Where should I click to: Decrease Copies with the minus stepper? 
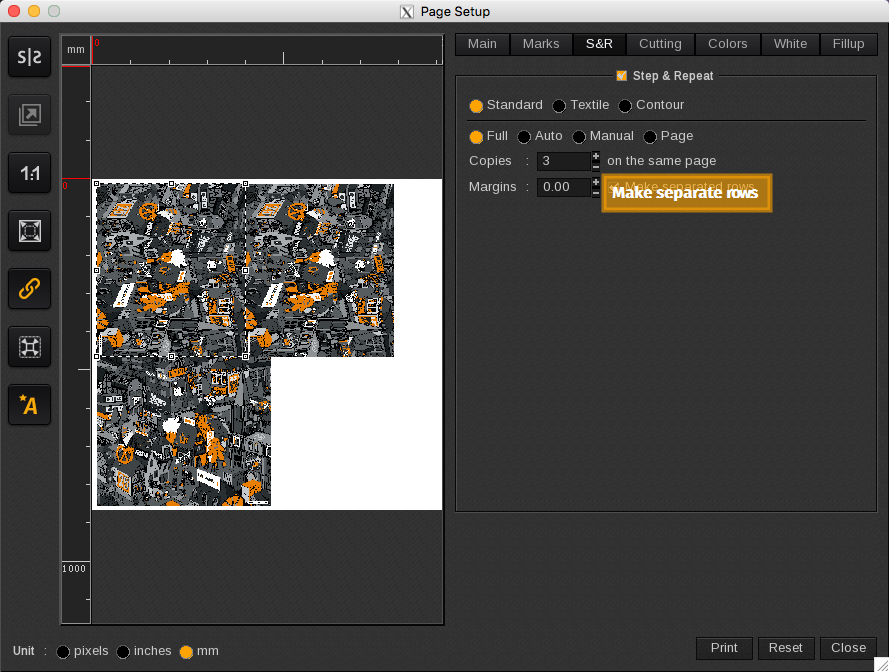[596, 166]
